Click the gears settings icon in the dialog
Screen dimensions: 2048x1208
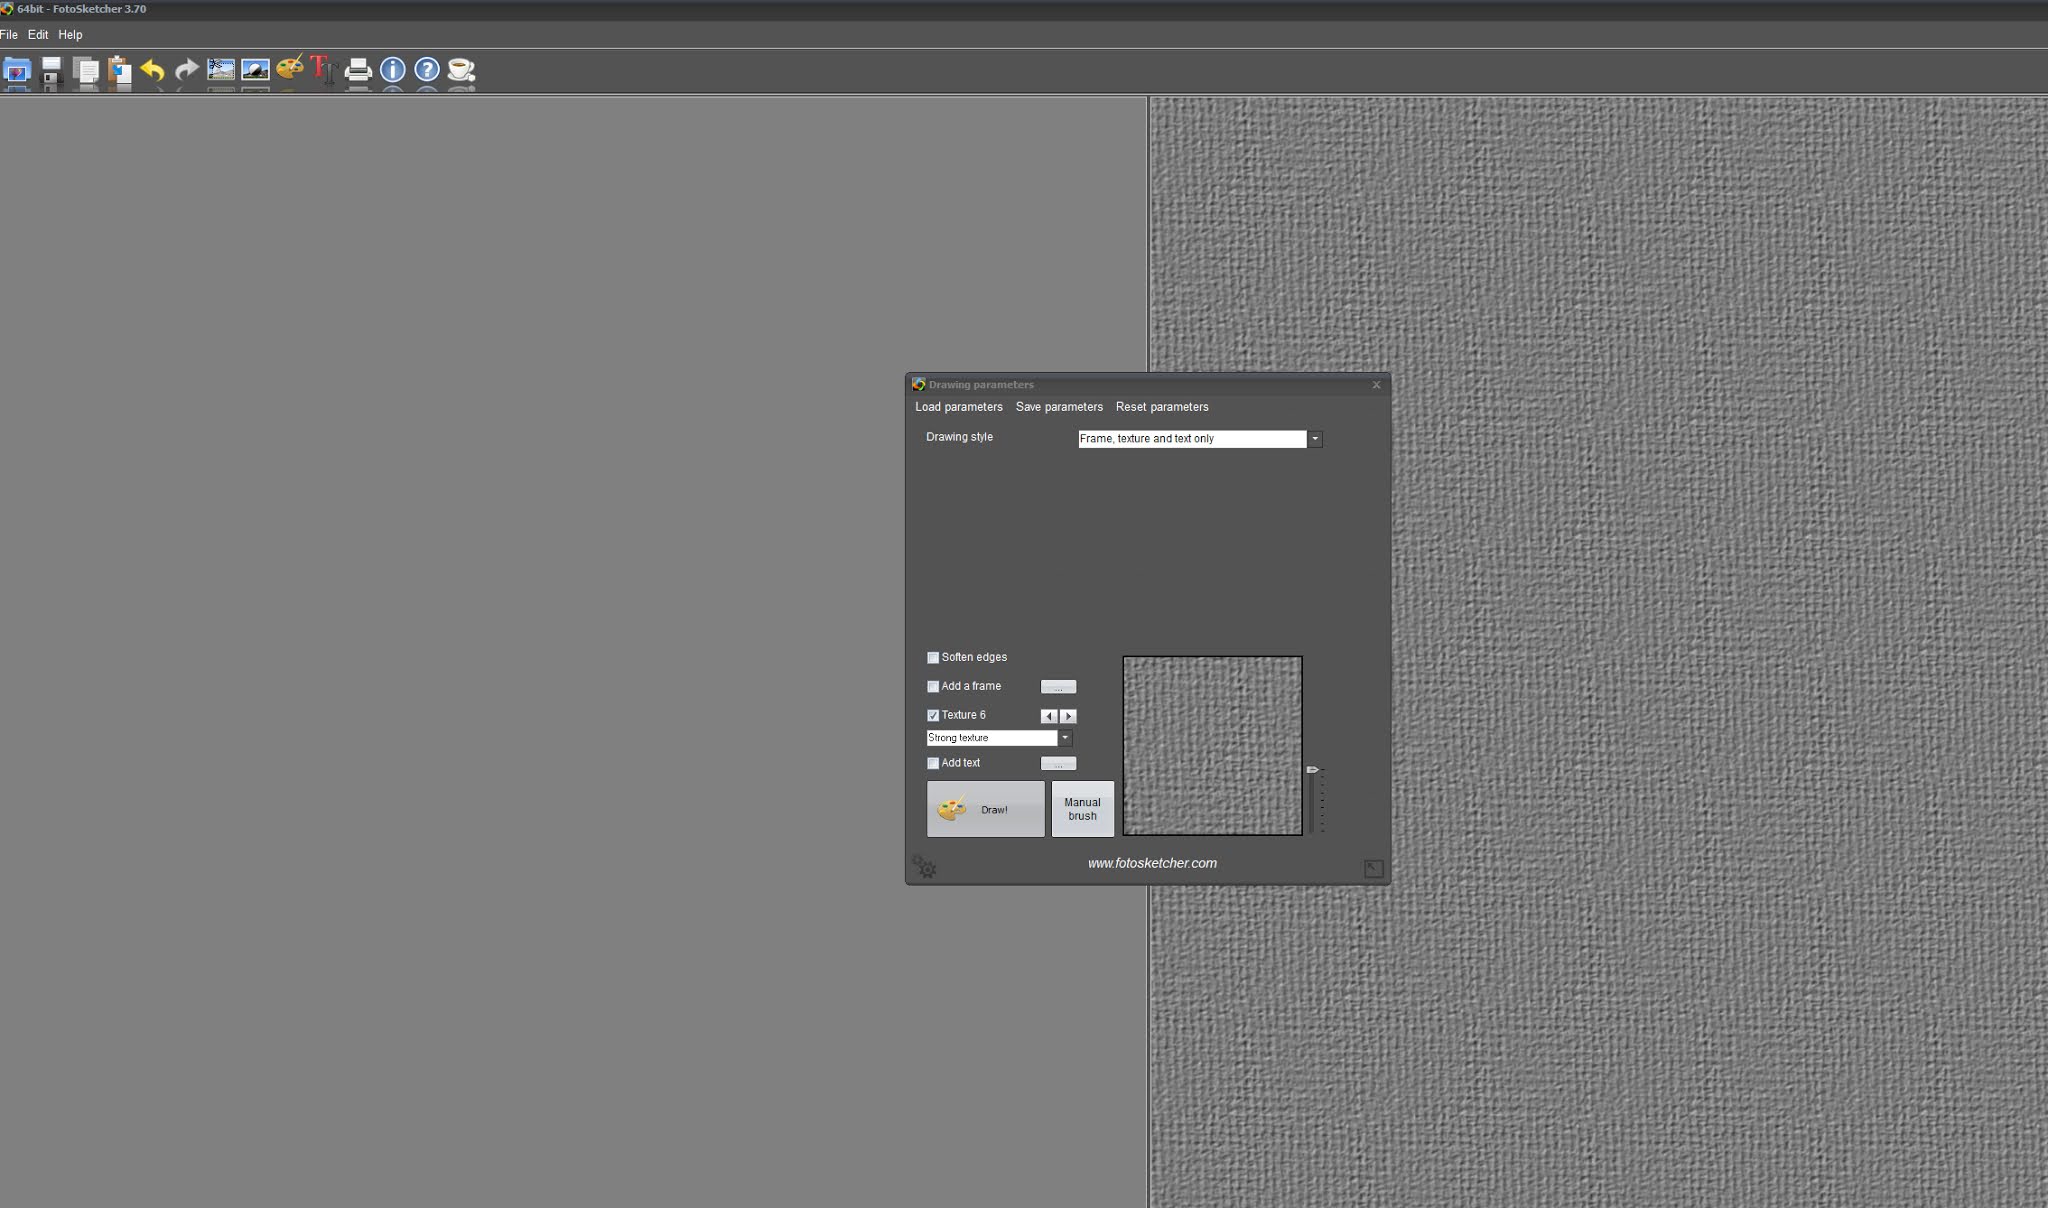[925, 867]
